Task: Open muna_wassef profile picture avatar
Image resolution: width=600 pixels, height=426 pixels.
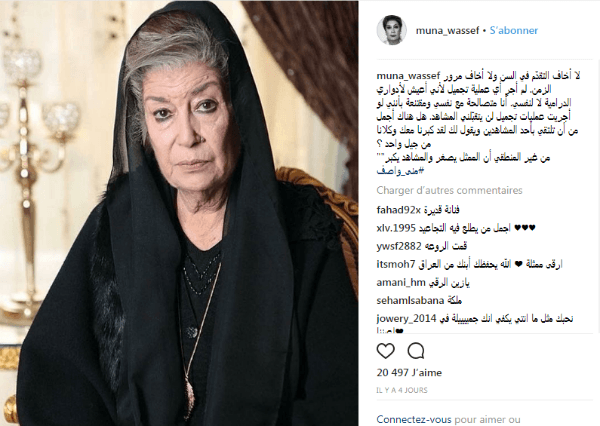Action: point(391,30)
